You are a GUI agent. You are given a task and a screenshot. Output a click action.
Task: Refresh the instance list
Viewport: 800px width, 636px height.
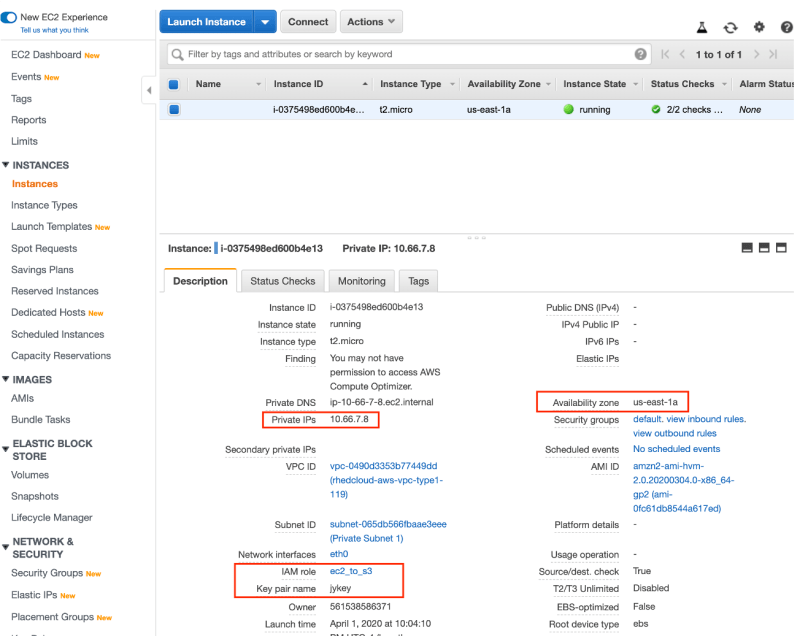pyautogui.click(x=730, y=28)
